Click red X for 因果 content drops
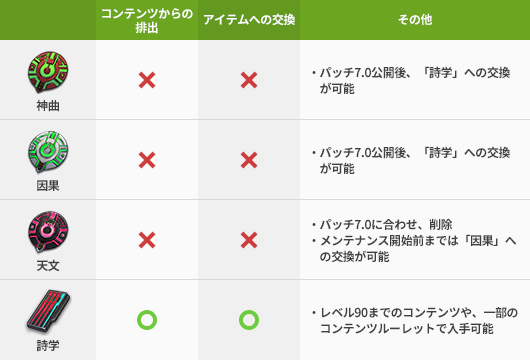Screen dimensions: 530x360 pos(147,160)
